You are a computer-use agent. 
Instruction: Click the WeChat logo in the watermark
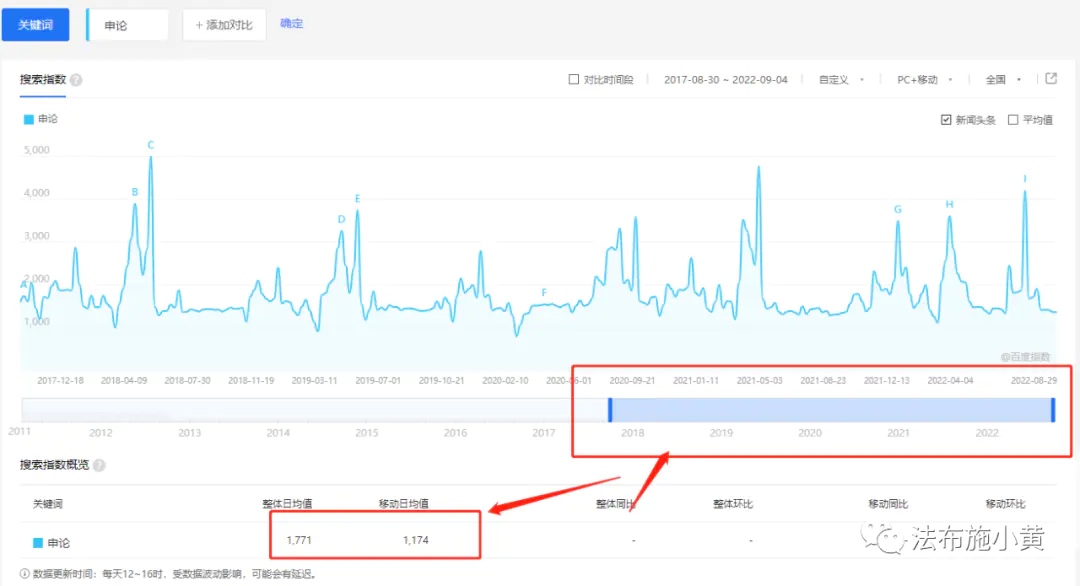pyautogui.click(x=885, y=540)
